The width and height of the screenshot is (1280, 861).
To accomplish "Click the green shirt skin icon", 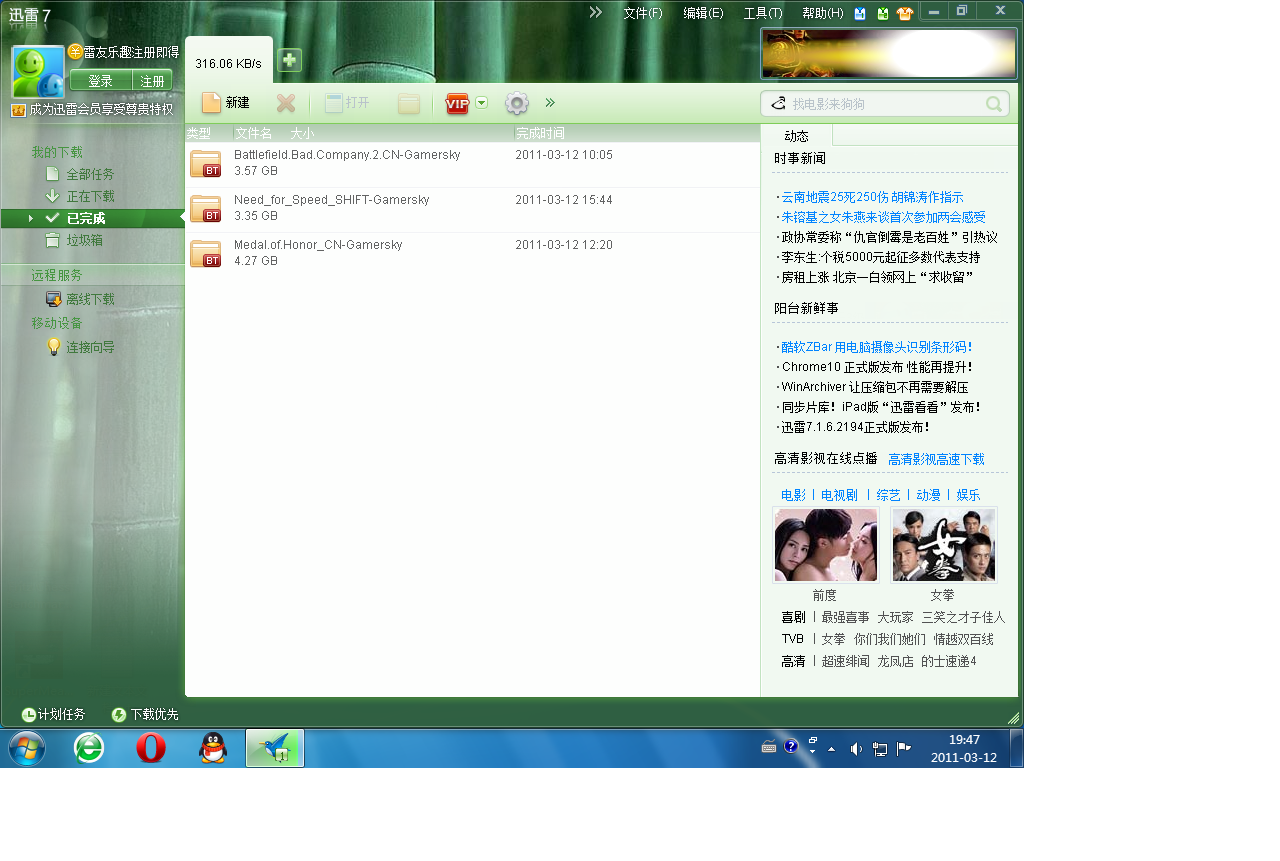I will point(882,13).
